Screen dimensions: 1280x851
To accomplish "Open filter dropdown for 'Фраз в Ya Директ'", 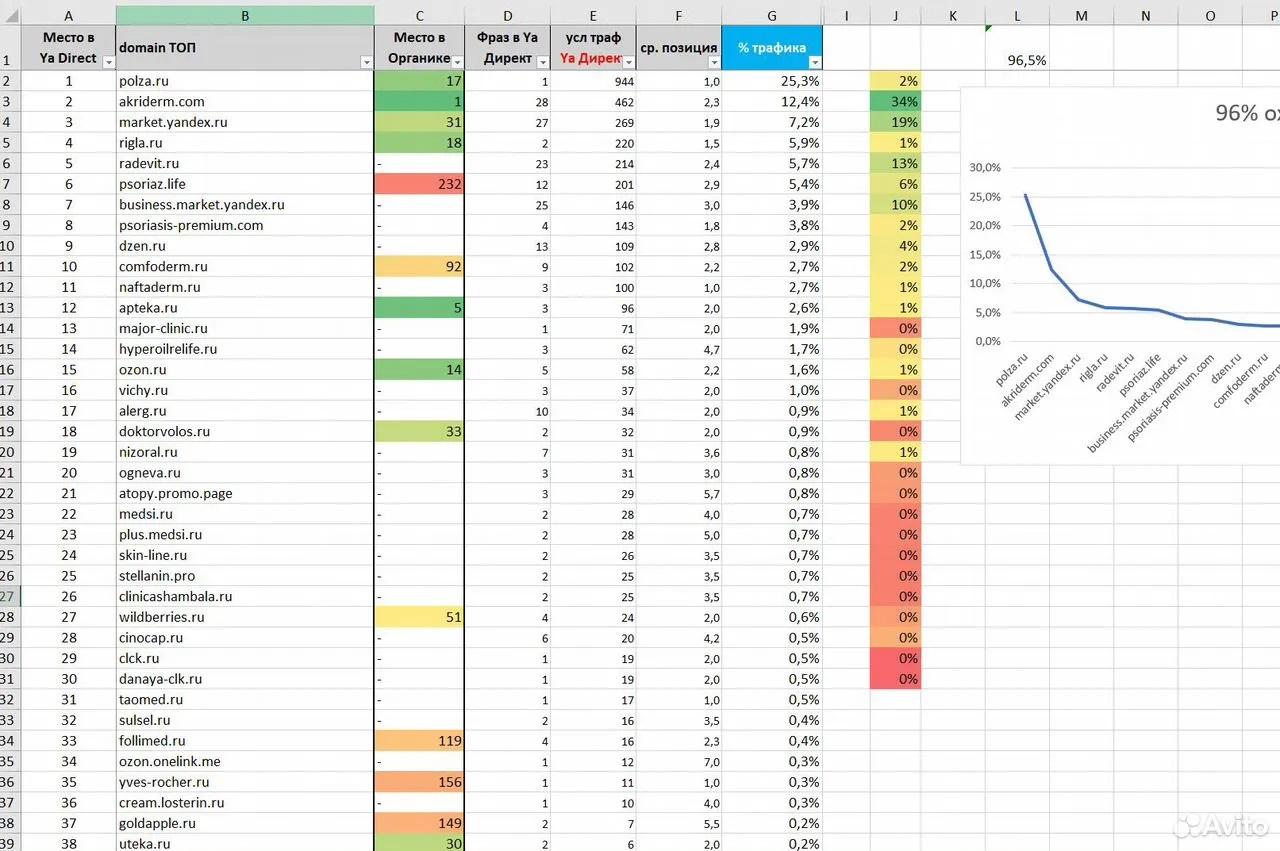I will click(x=543, y=62).
